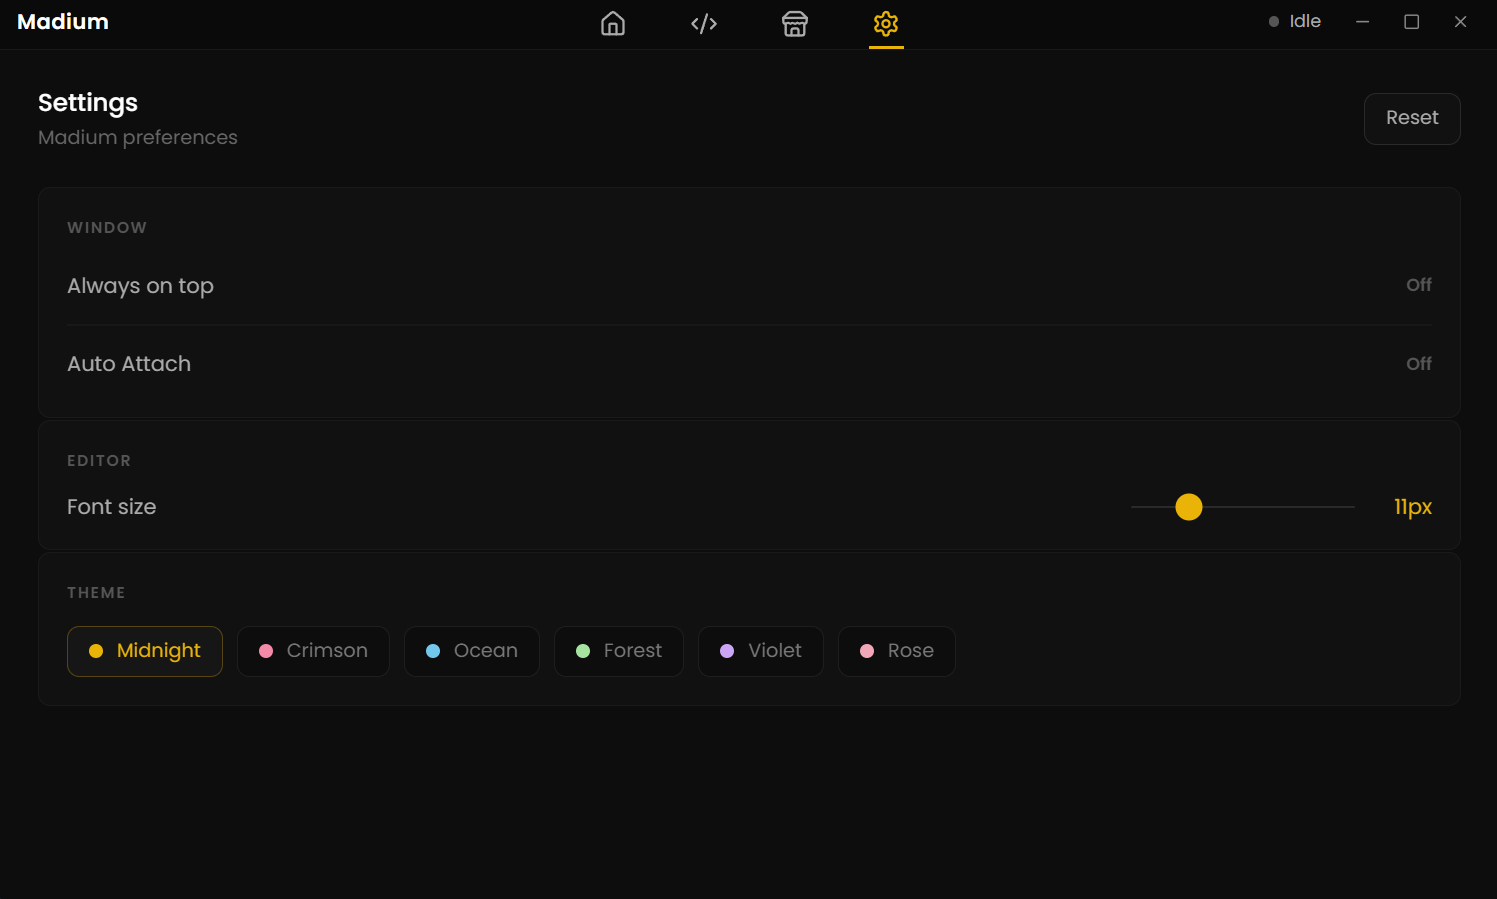Image resolution: width=1497 pixels, height=899 pixels.
Task: Click the Reset button
Action: pyautogui.click(x=1412, y=118)
